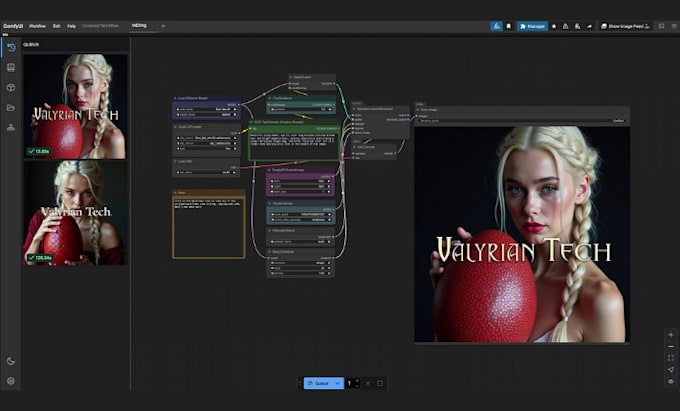Viewport: 680px width, 411px height.
Task: Open settings gear icon in sidebar
Action: pos(11,381)
